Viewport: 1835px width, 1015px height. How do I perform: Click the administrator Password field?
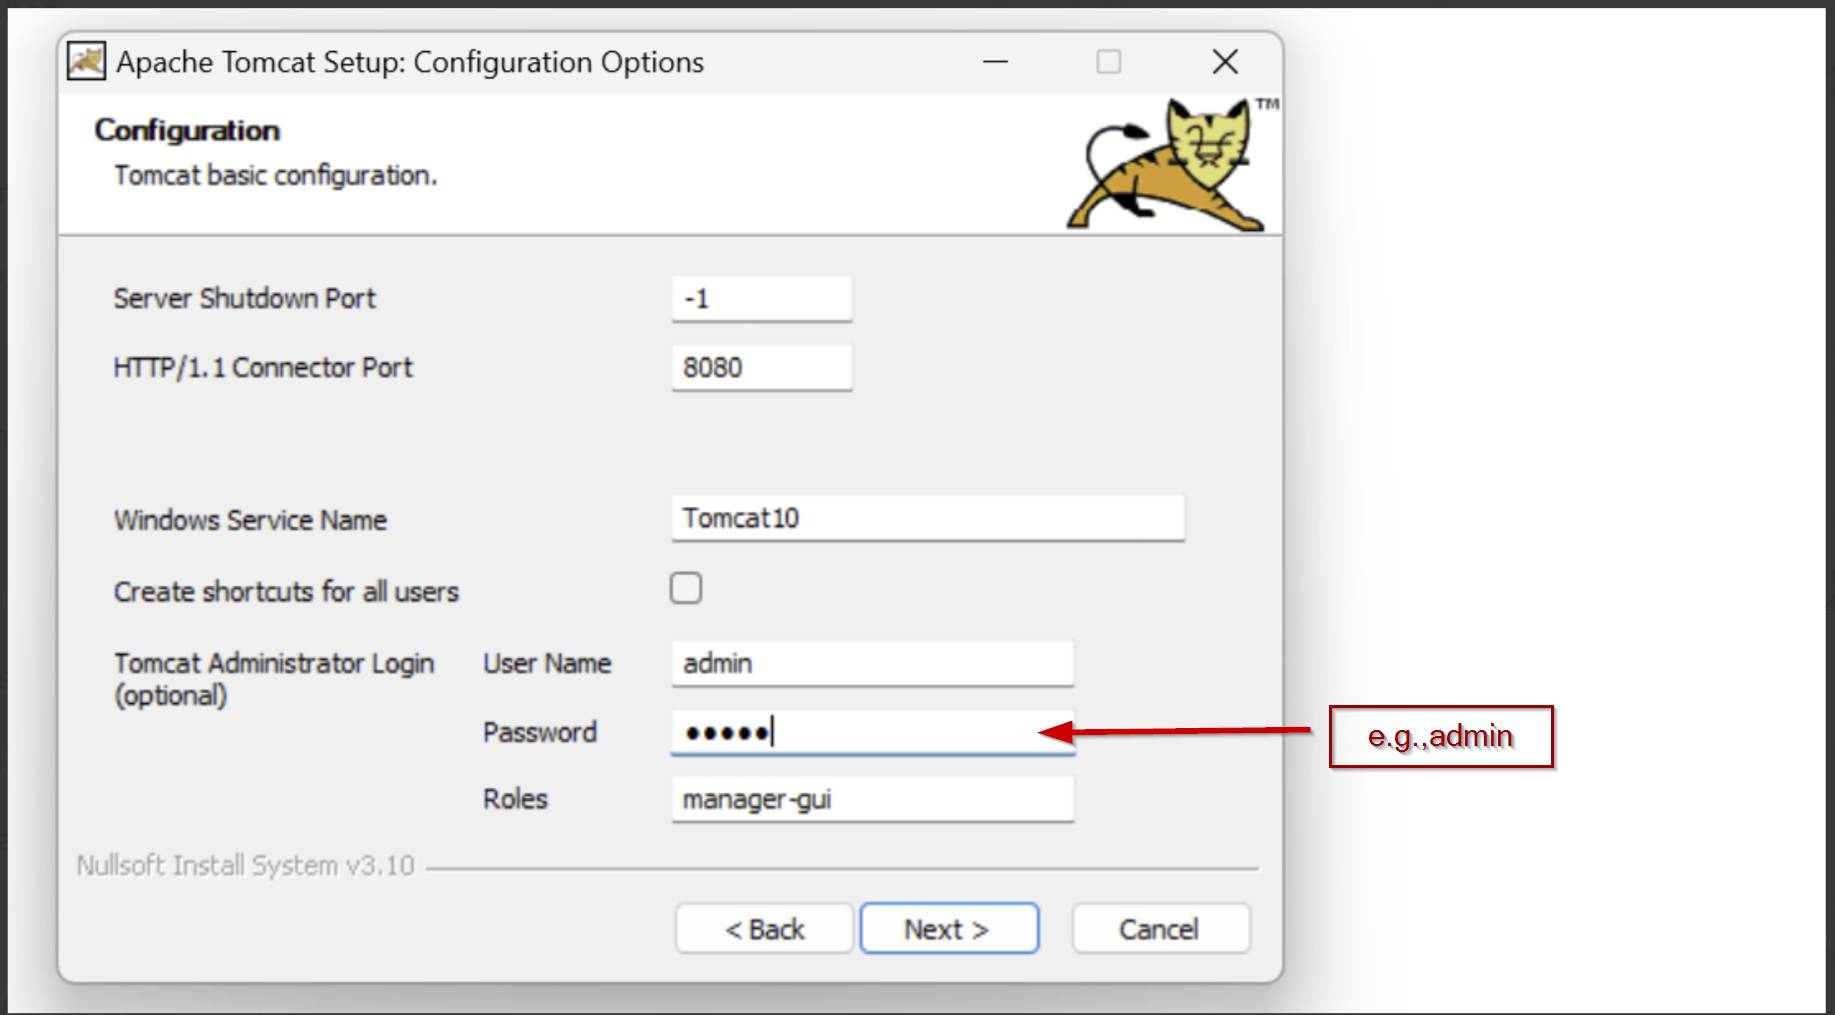click(871, 732)
